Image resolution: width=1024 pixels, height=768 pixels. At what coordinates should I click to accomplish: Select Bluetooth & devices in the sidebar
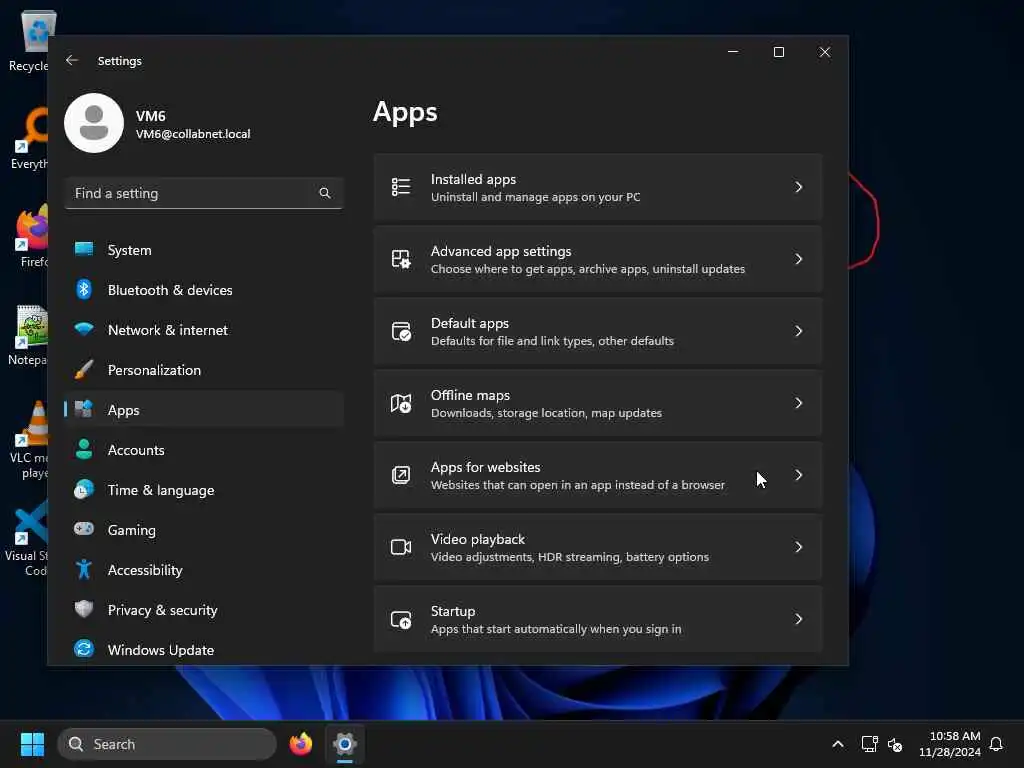click(x=204, y=289)
